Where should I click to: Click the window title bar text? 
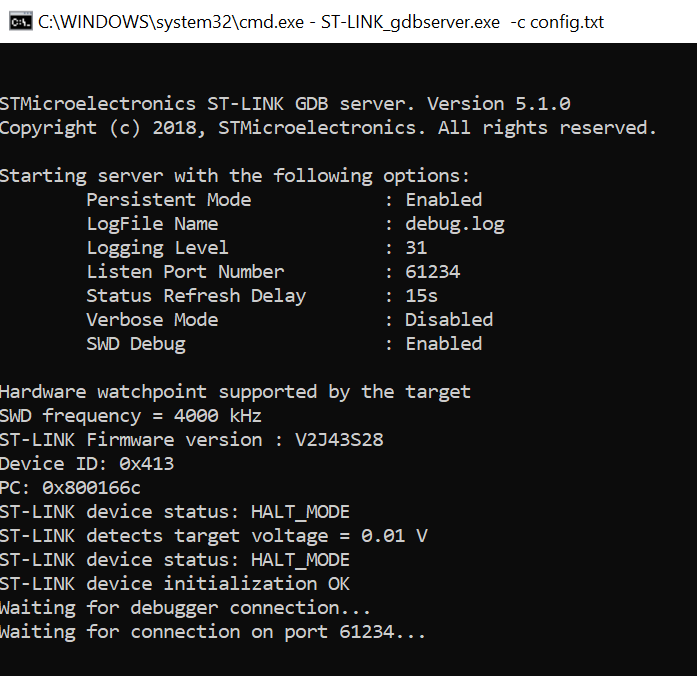320,22
